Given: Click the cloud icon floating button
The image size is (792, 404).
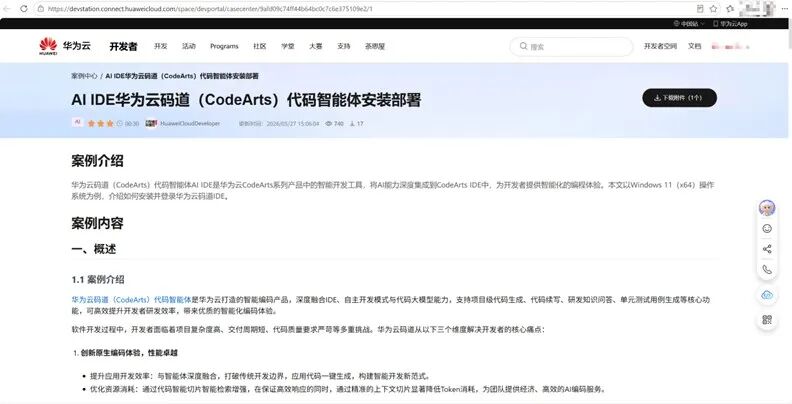Looking at the screenshot, I should tap(767, 295).
